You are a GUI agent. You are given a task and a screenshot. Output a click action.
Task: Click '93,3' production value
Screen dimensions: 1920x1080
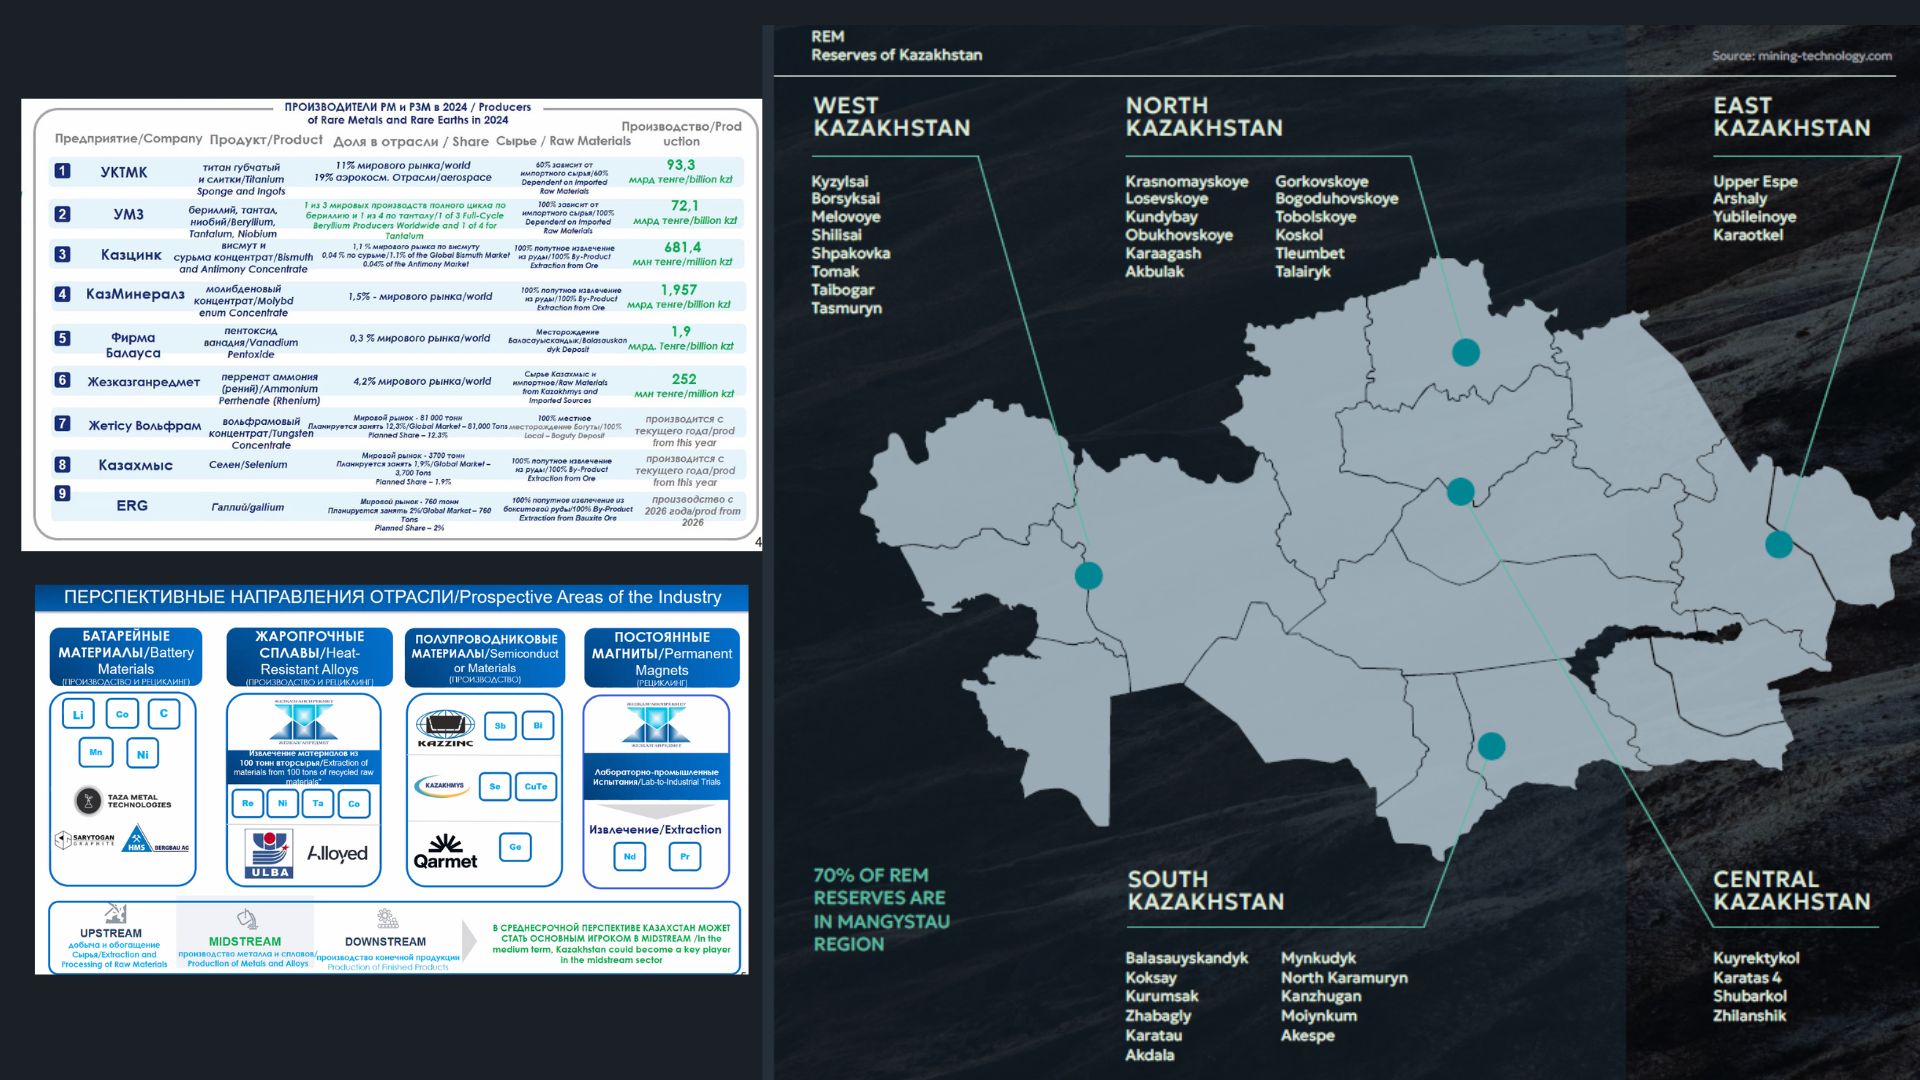[x=680, y=165]
